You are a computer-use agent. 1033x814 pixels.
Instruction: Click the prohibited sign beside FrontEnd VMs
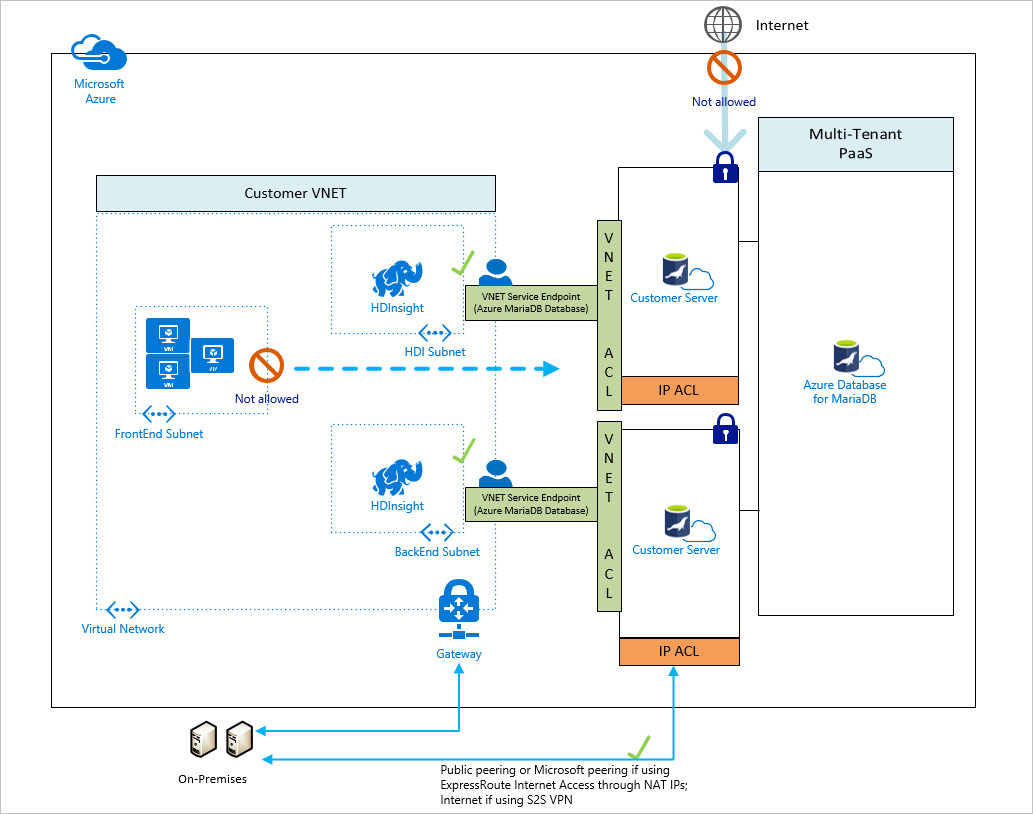click(x=266, y=366)
